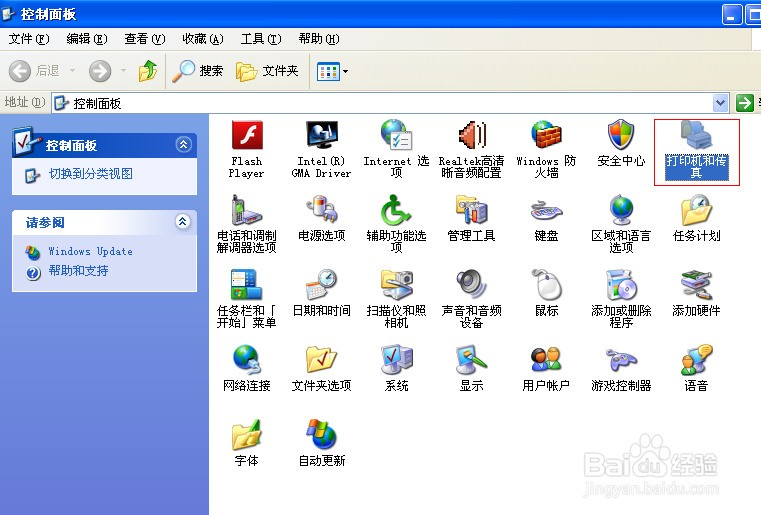Screen dimensions: 761x515
Task: Click the 搜索 toolbar button
Action: pos(198,71)
